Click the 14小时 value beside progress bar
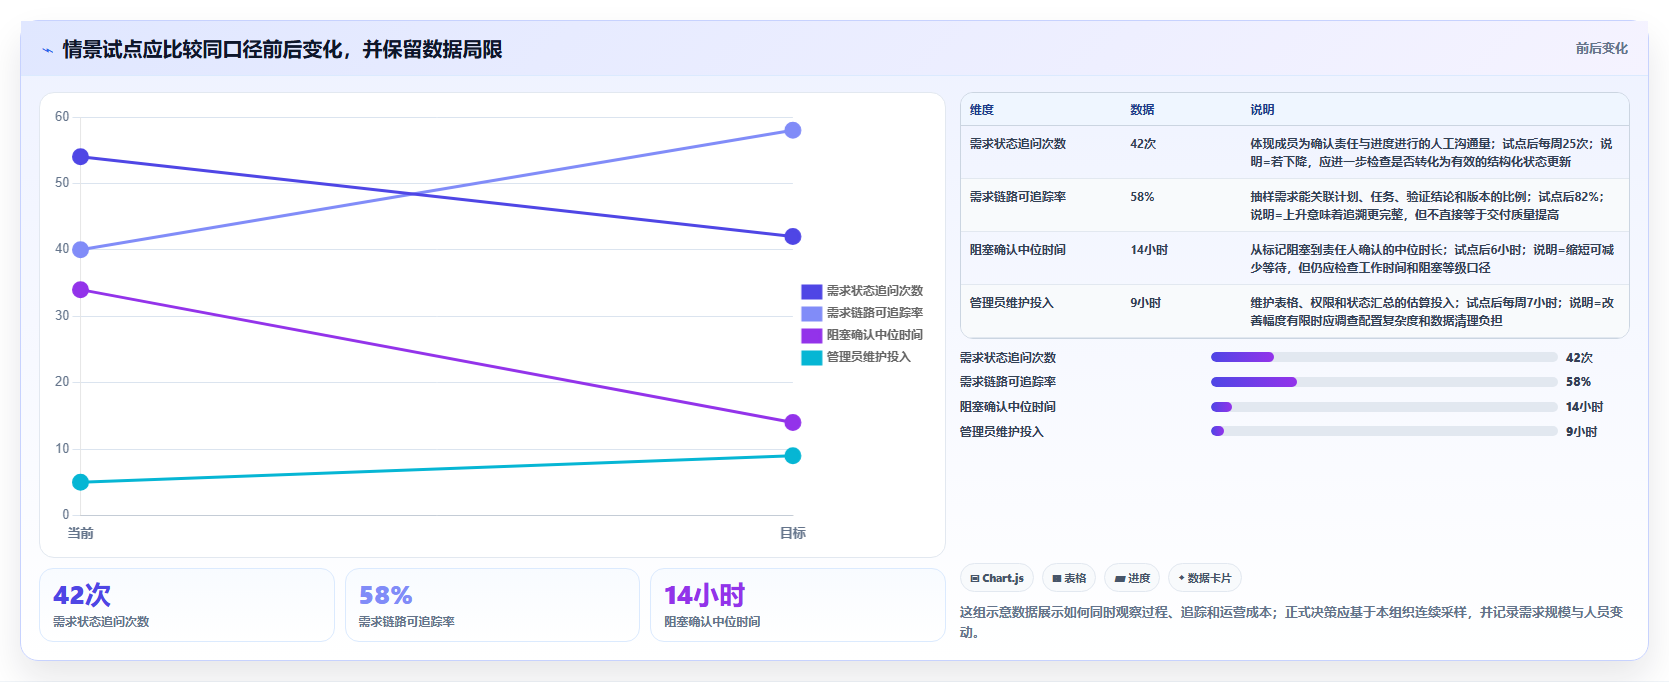 tap(1584, 407)
